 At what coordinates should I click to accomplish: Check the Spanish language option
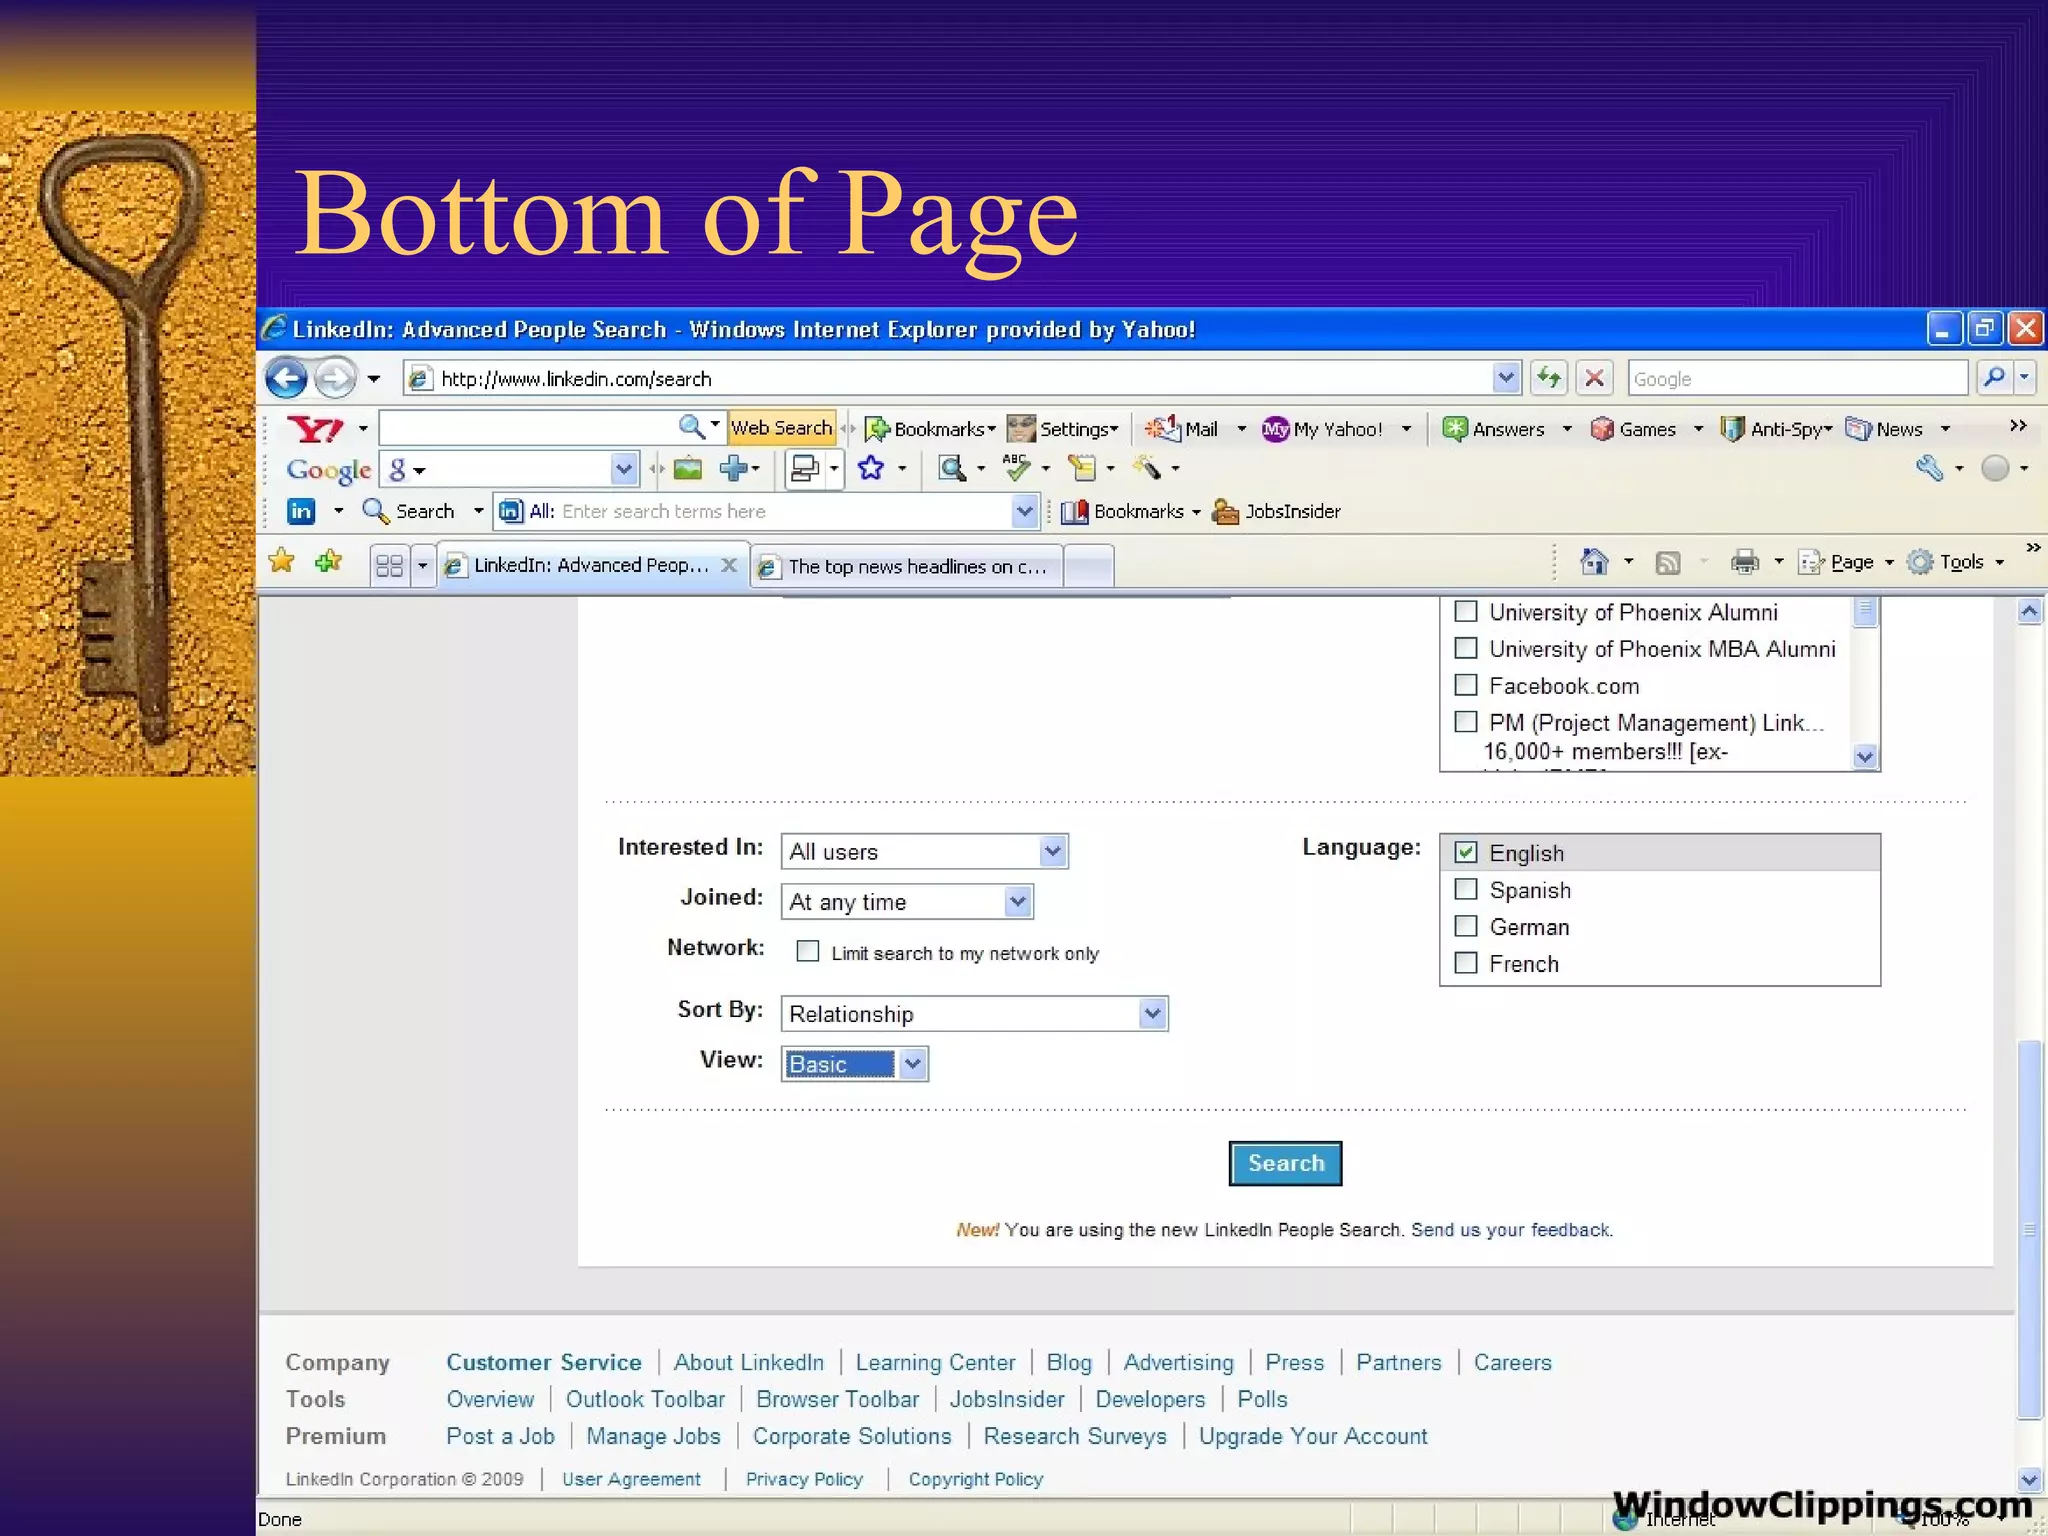1466,889
